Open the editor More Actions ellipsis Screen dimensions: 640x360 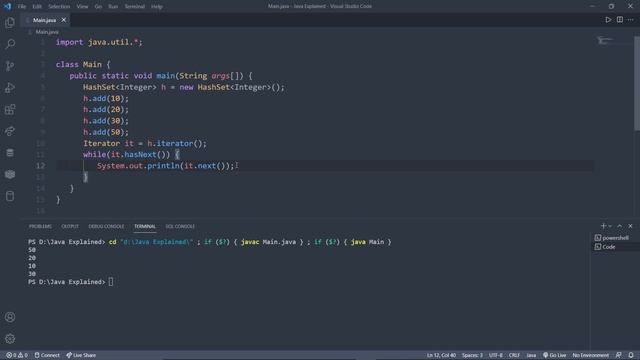tap(631, 20)
